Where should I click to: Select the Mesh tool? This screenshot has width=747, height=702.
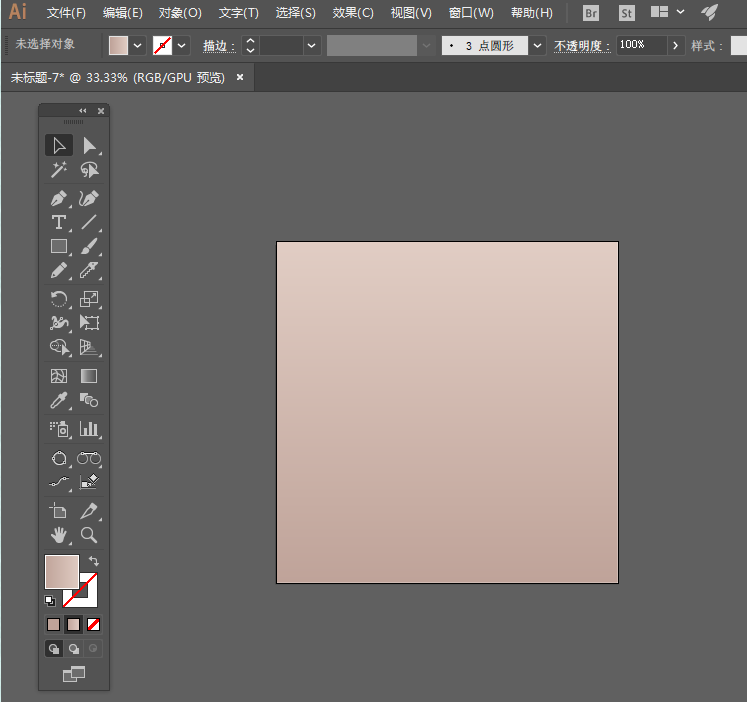(x=59, y=376)
